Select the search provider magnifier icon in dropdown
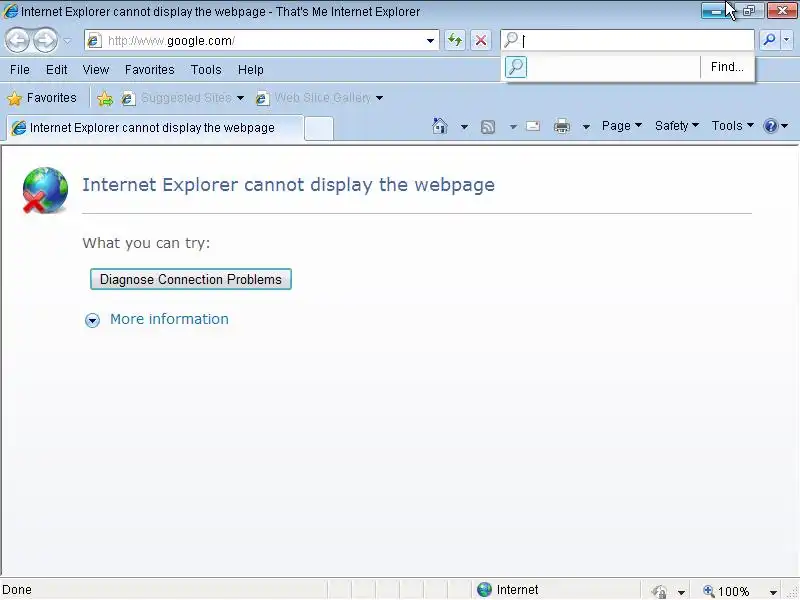 [x=516, y=67]
